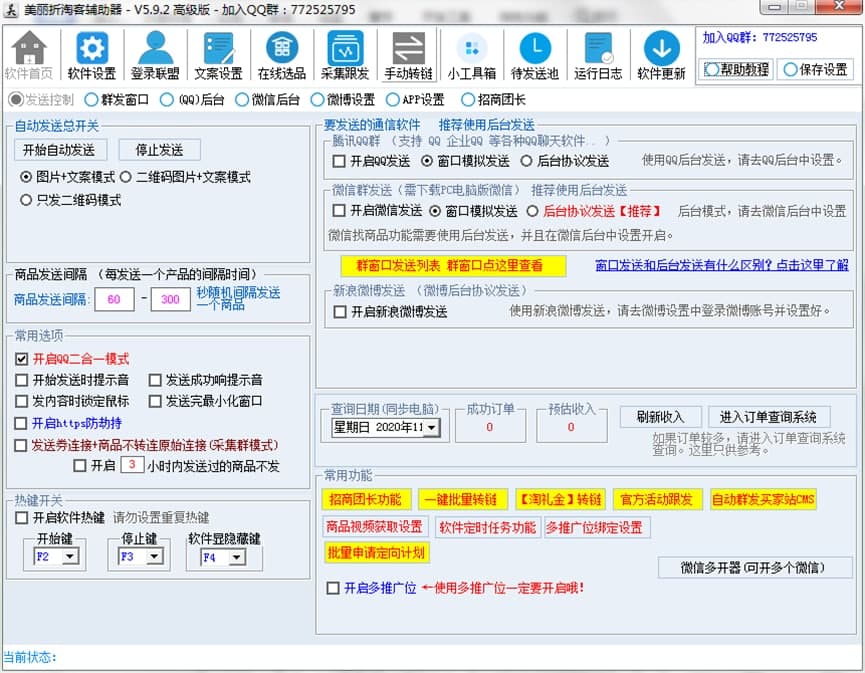Click the 开始自动发送 button
865x673 pixels.
(x=59, y=150)
